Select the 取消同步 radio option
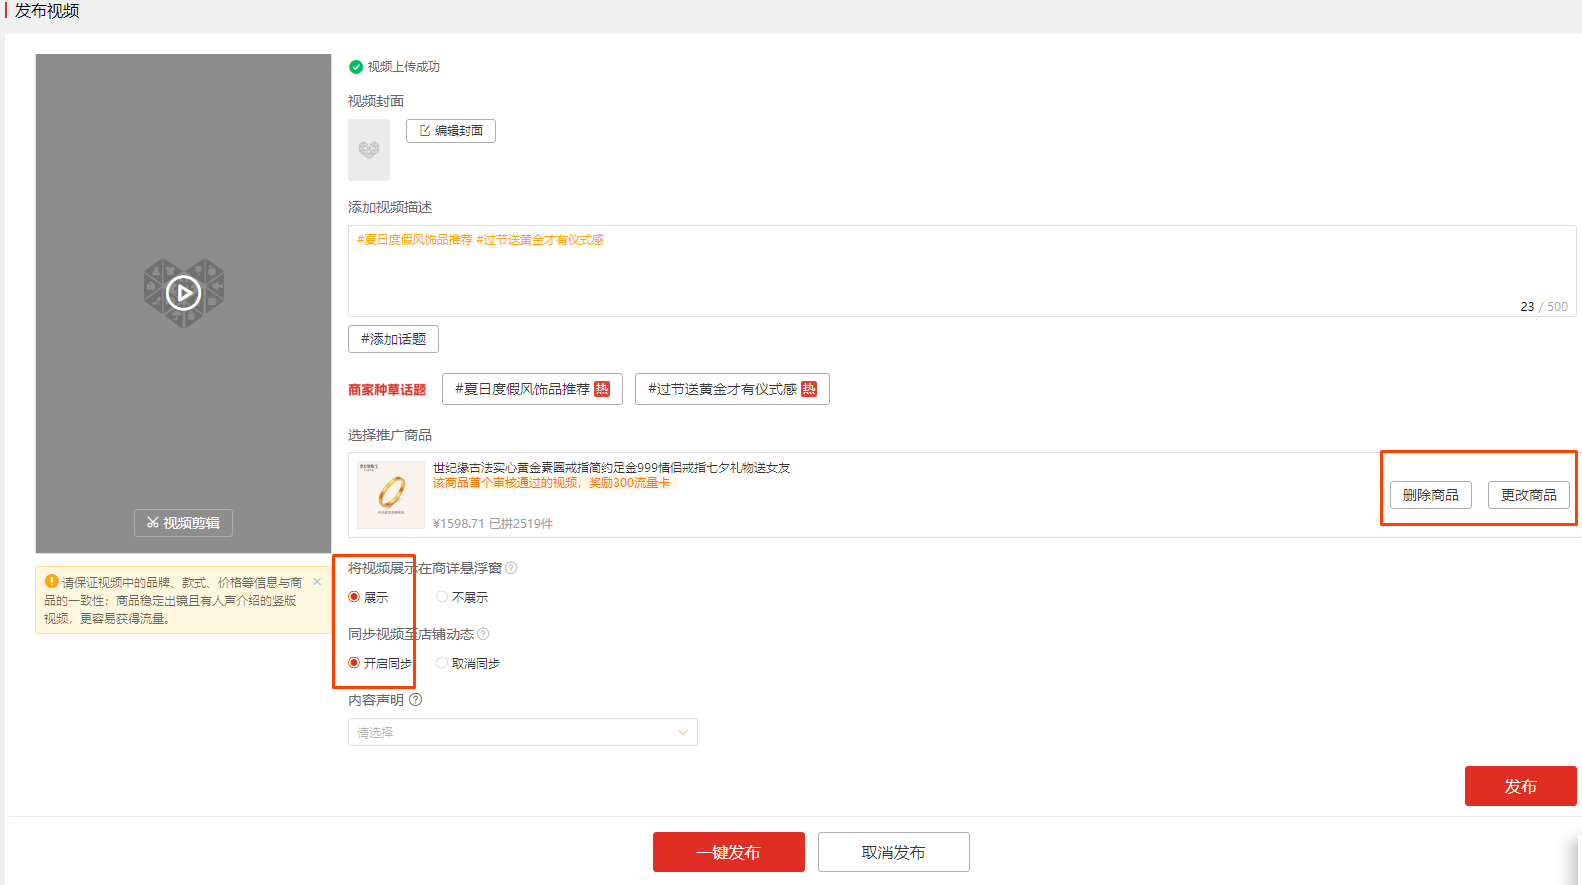This screenshot has height=885, width=1582. [x=442, y=663]
